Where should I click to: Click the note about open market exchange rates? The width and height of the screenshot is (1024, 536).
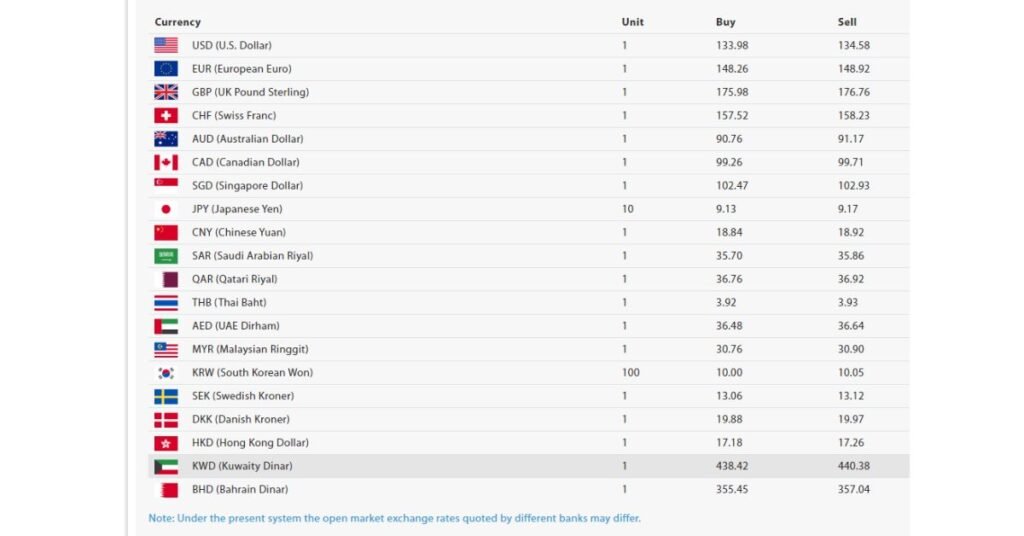click(394, 518)
